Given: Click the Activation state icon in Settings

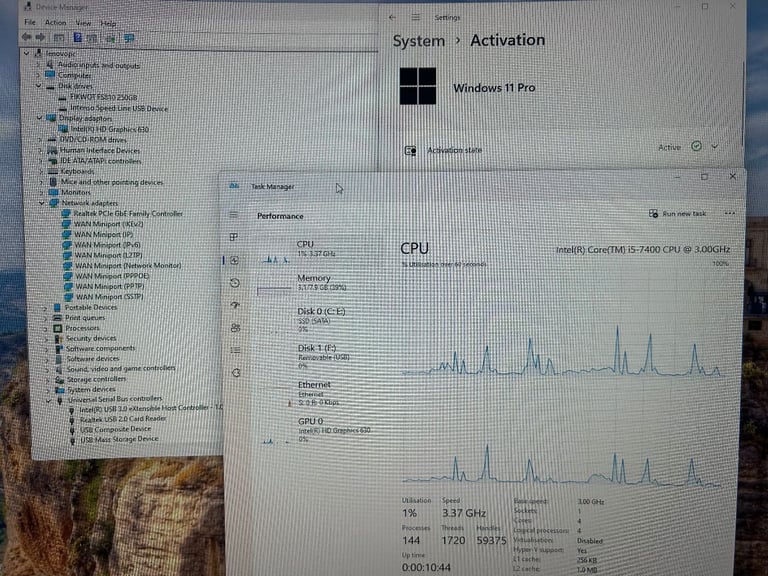Looking at the screenshot, I should (410, 150).
